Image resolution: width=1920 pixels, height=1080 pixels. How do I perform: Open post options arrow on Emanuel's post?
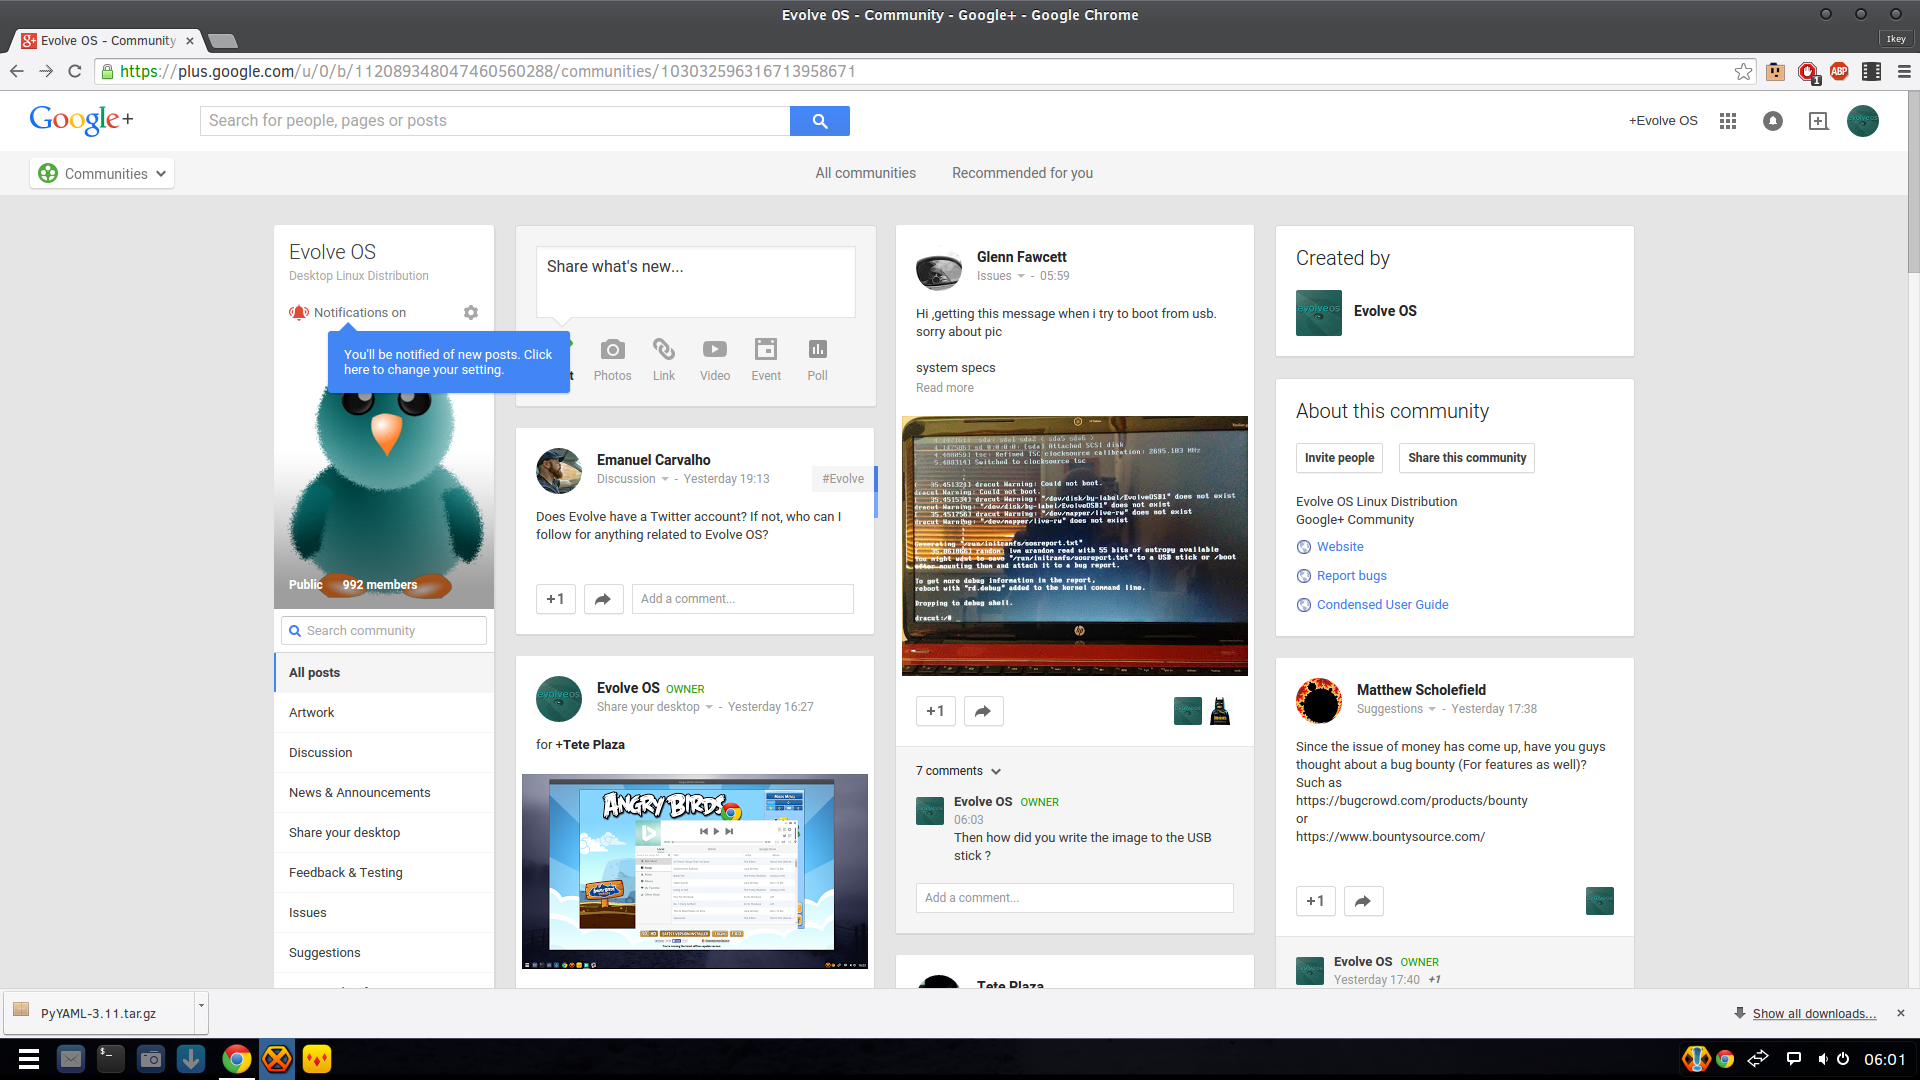665,480
